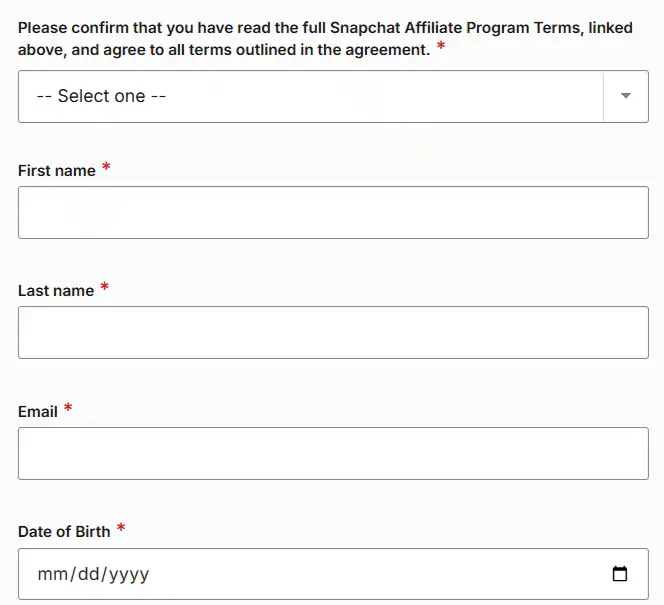
Task: Click the red asterisk next to First name
Action: tap(106, 168)
